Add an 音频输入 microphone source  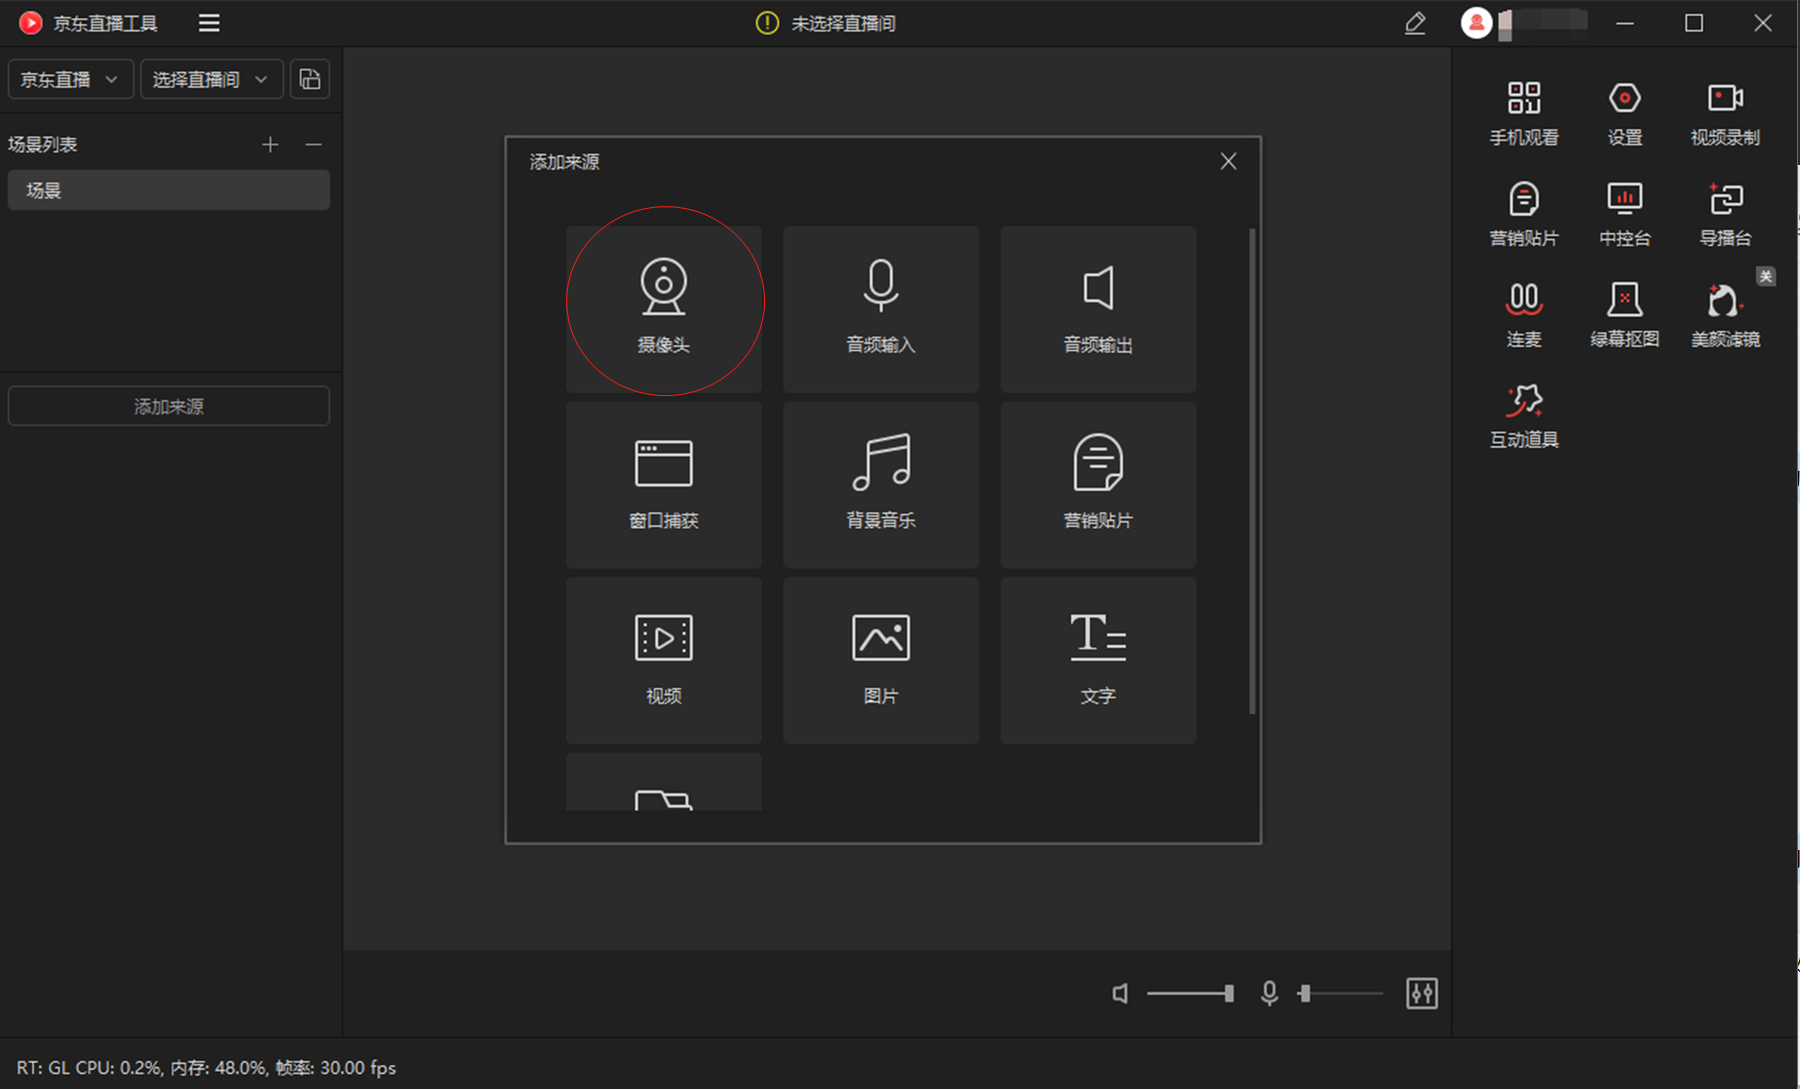tap(881, 309)
